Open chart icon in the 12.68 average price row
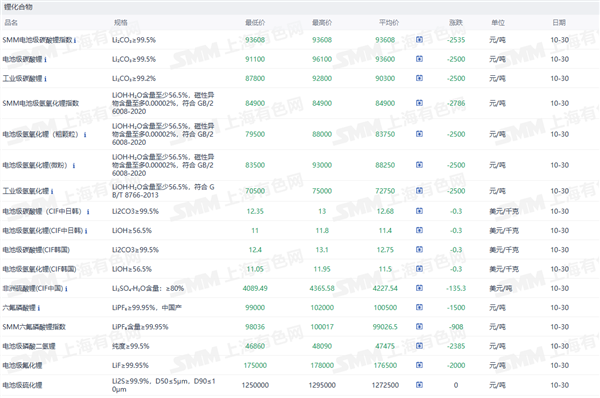The image size is (600, 398). (x=419, y=211)
